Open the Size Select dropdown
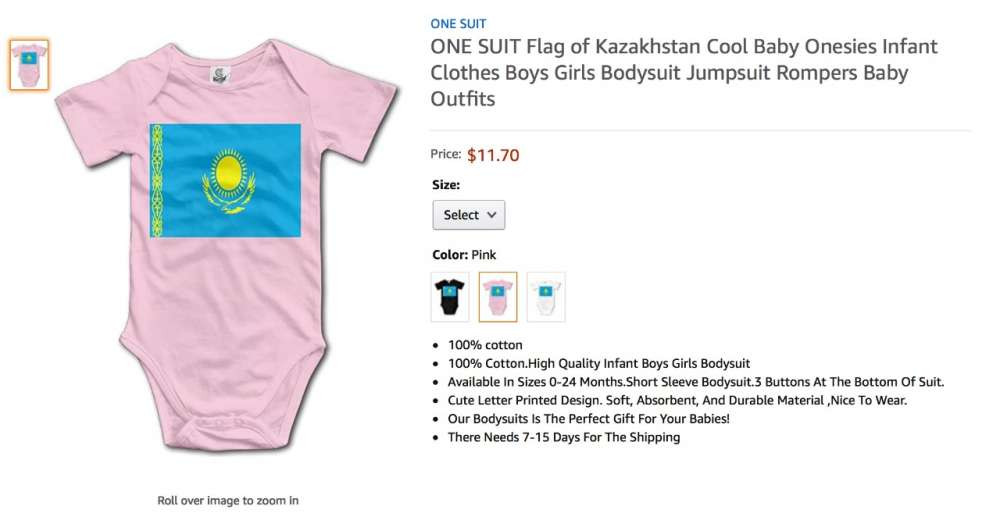Viewport: 1000px width, 524px height. tap(468, 215)
